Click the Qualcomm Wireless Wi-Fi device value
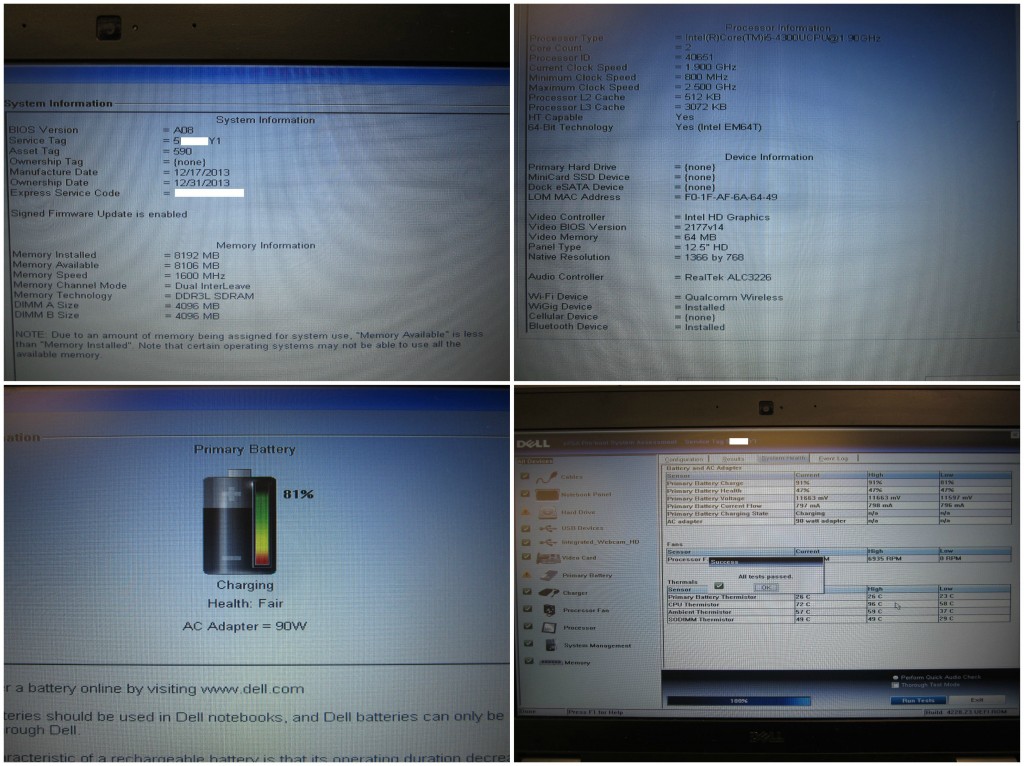Screen dimensions: 1024x766 (733, 298)
